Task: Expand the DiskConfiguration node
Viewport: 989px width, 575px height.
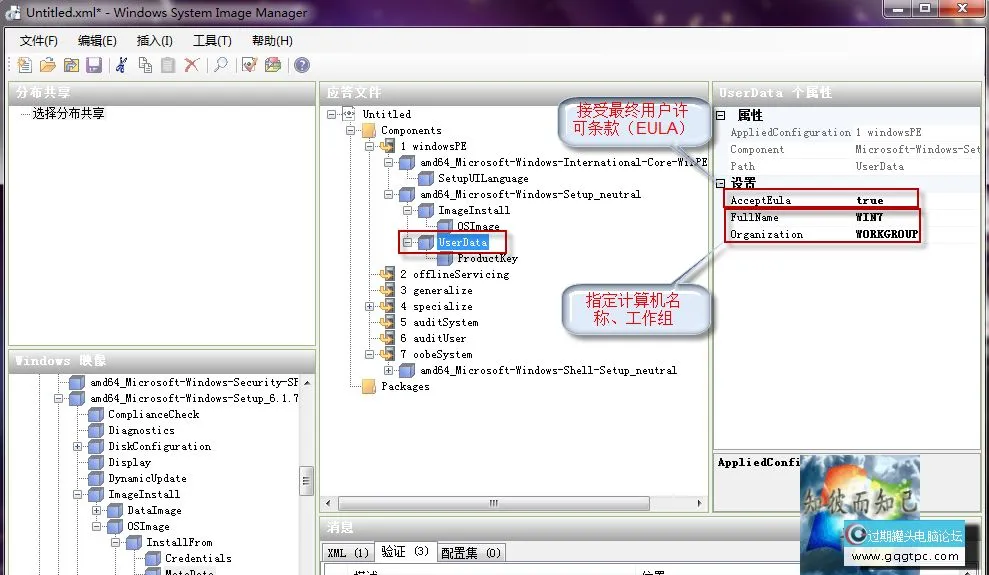Action: click(x=77, y=446)
